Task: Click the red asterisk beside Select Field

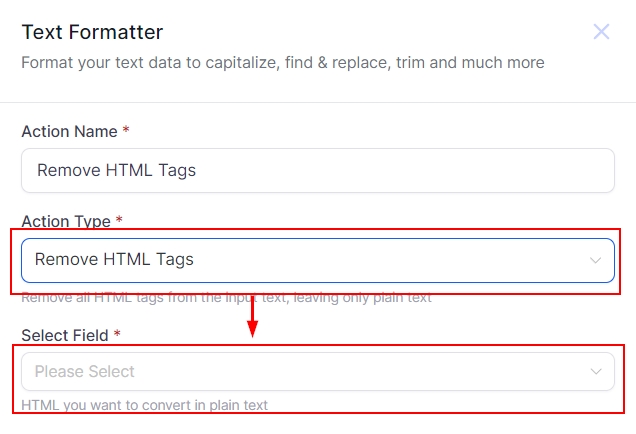Action: pyautogui.click(x=117, y=335)
